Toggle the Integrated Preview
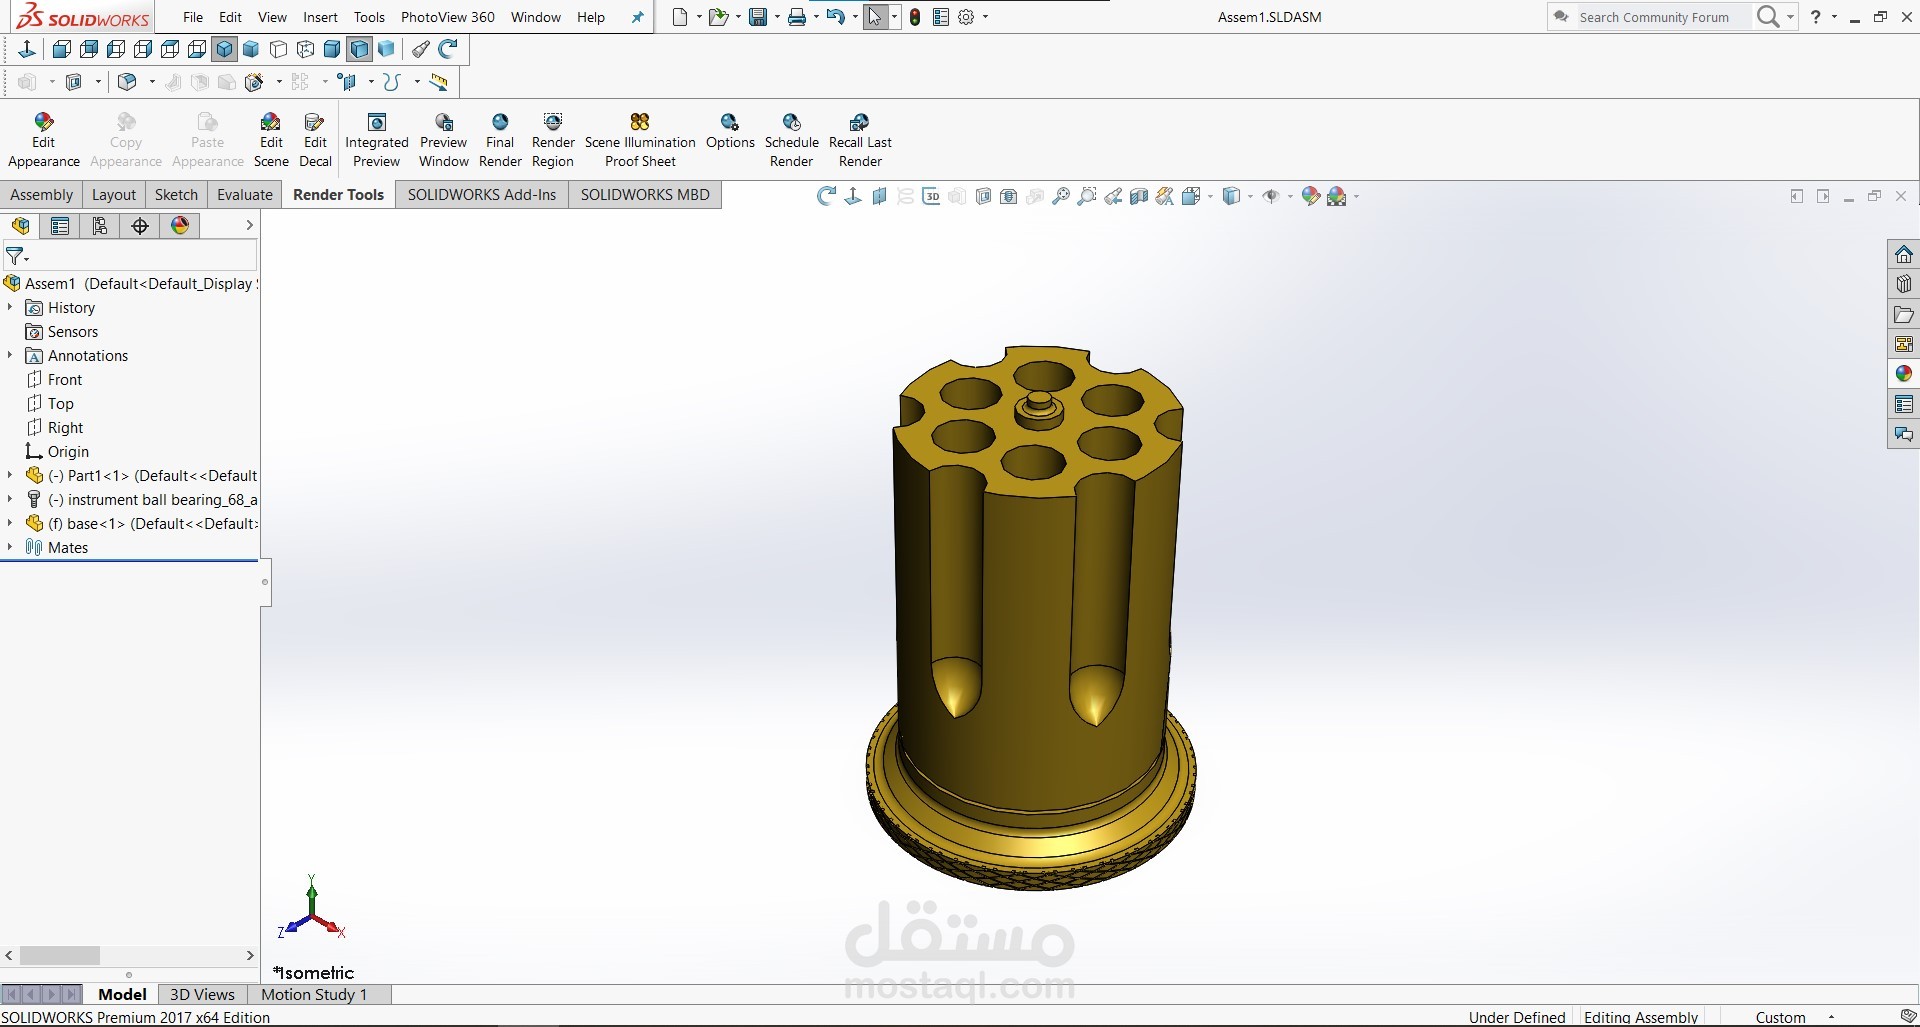This screenshot has height=1027, width=1920. point(377,139)
